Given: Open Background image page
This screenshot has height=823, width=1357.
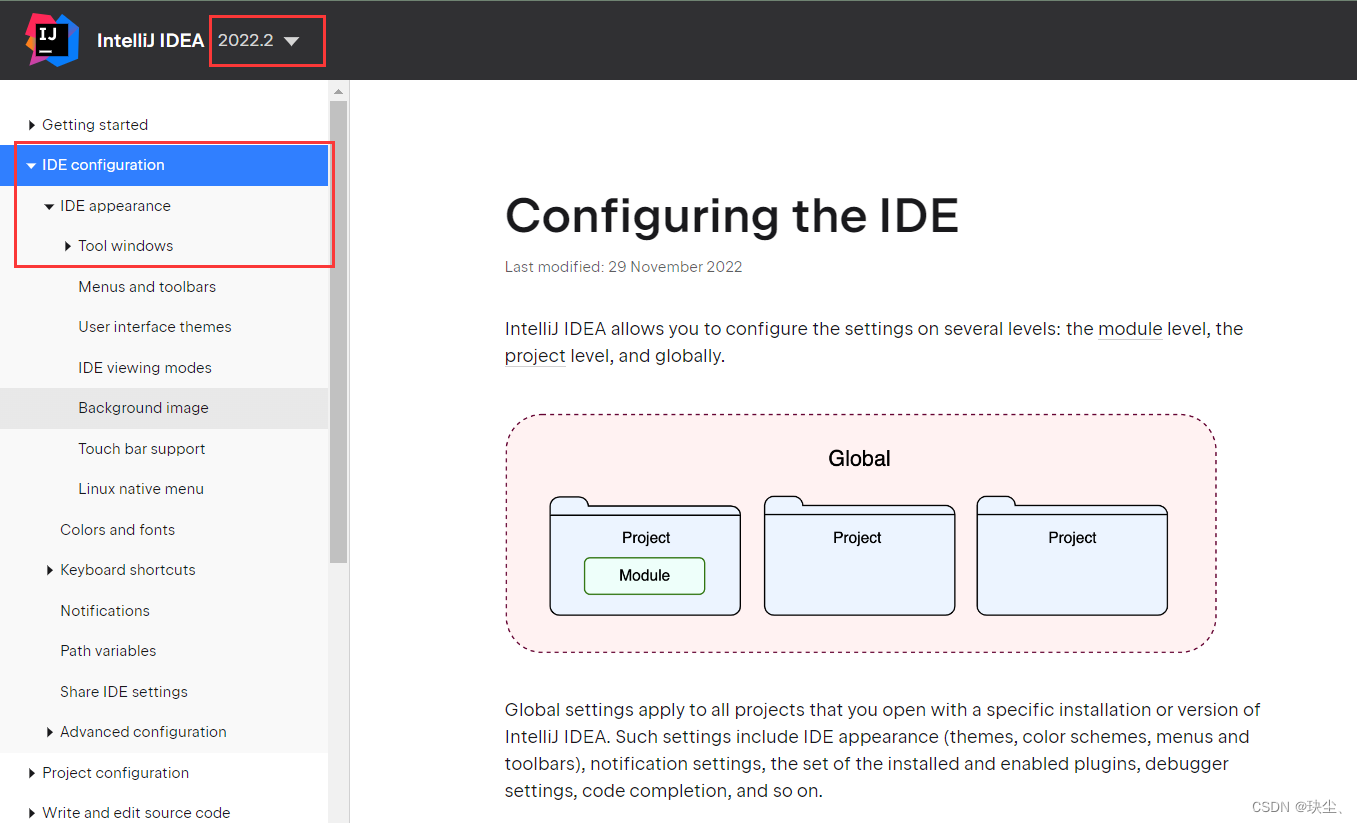Looking at the screenshot, I should [x=164, y=408].
